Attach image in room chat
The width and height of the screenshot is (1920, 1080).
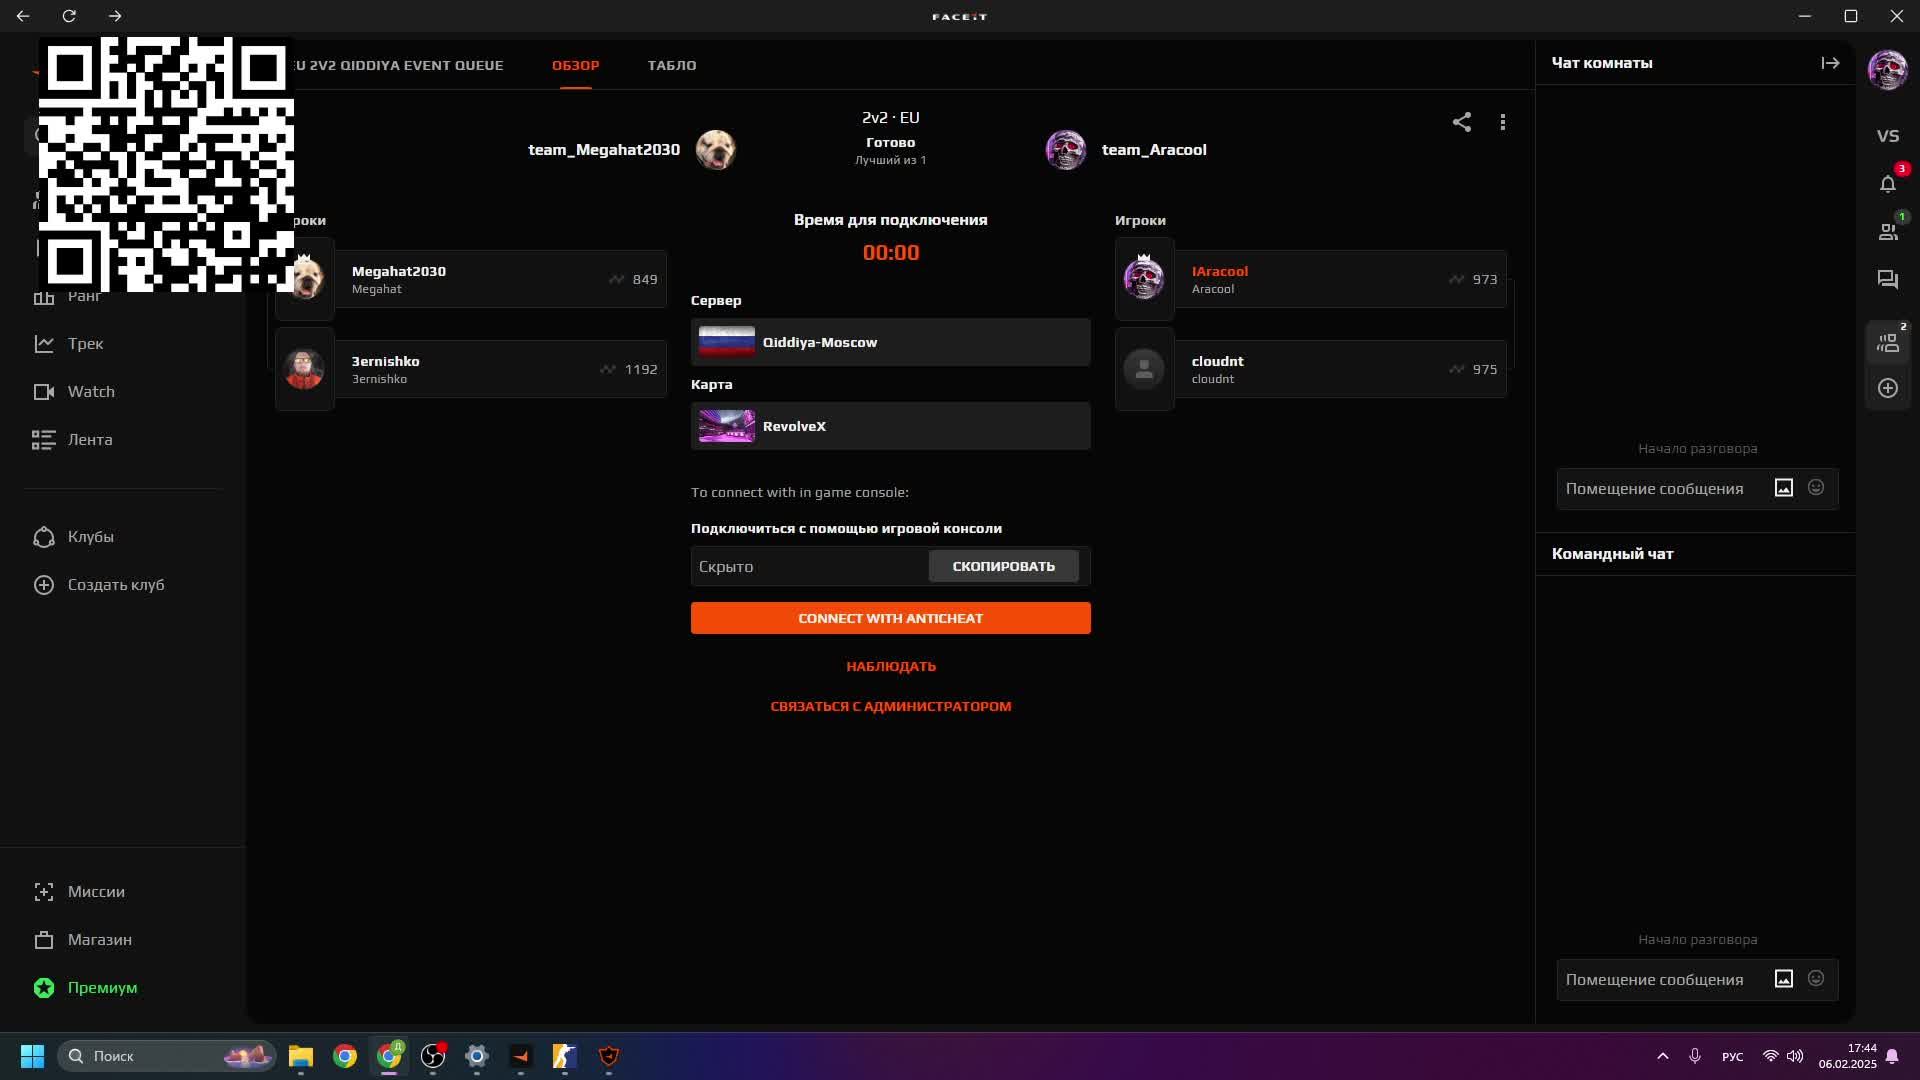click(x=1783, y=488)
